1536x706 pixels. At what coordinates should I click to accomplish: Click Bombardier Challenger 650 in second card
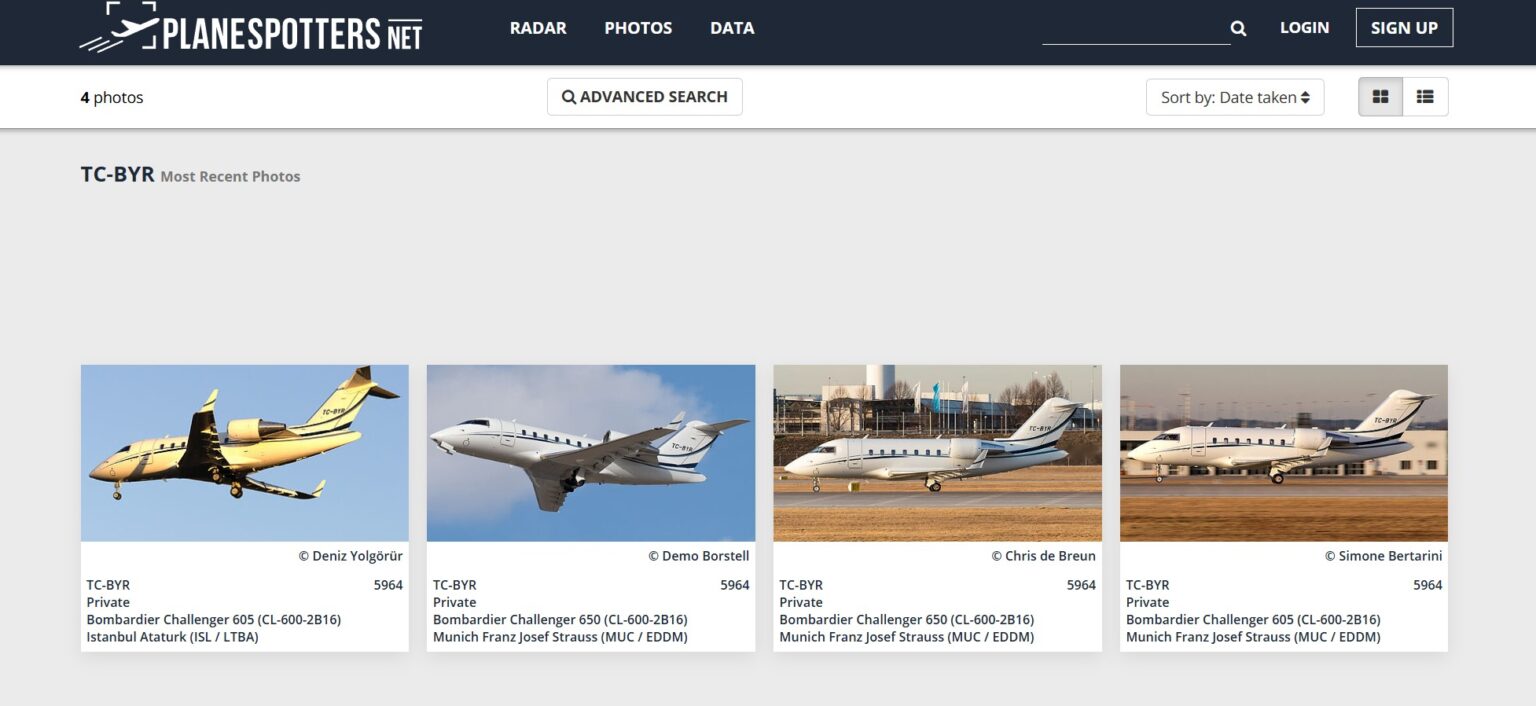[560, 620]
